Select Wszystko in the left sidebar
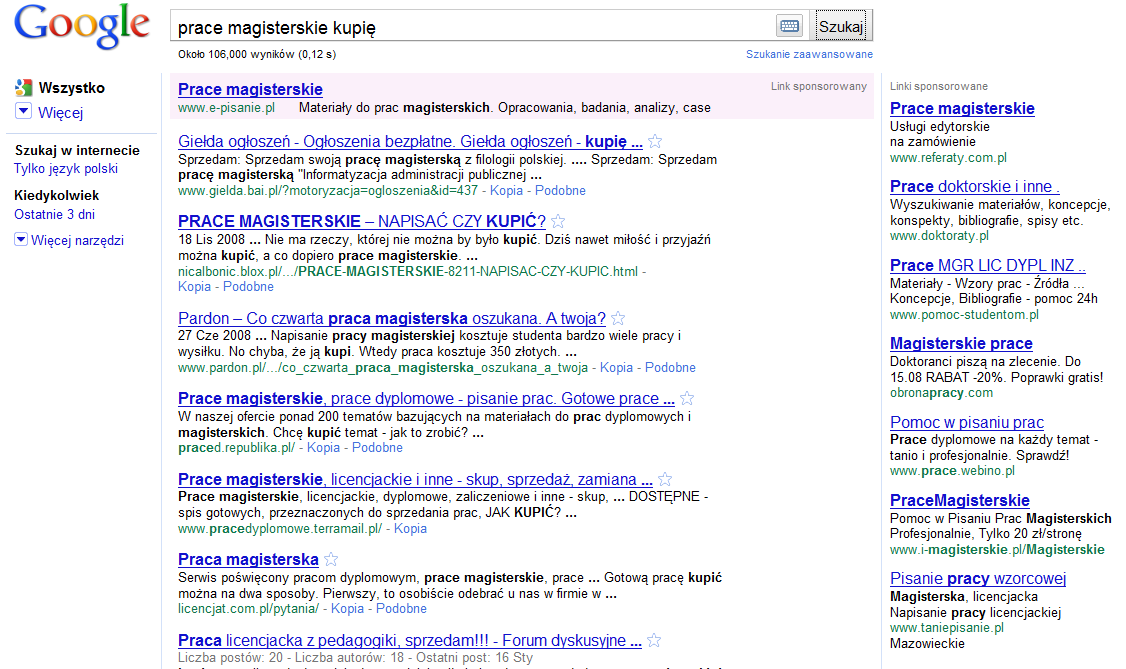The image size is (1126, 669). coord(72,88)
